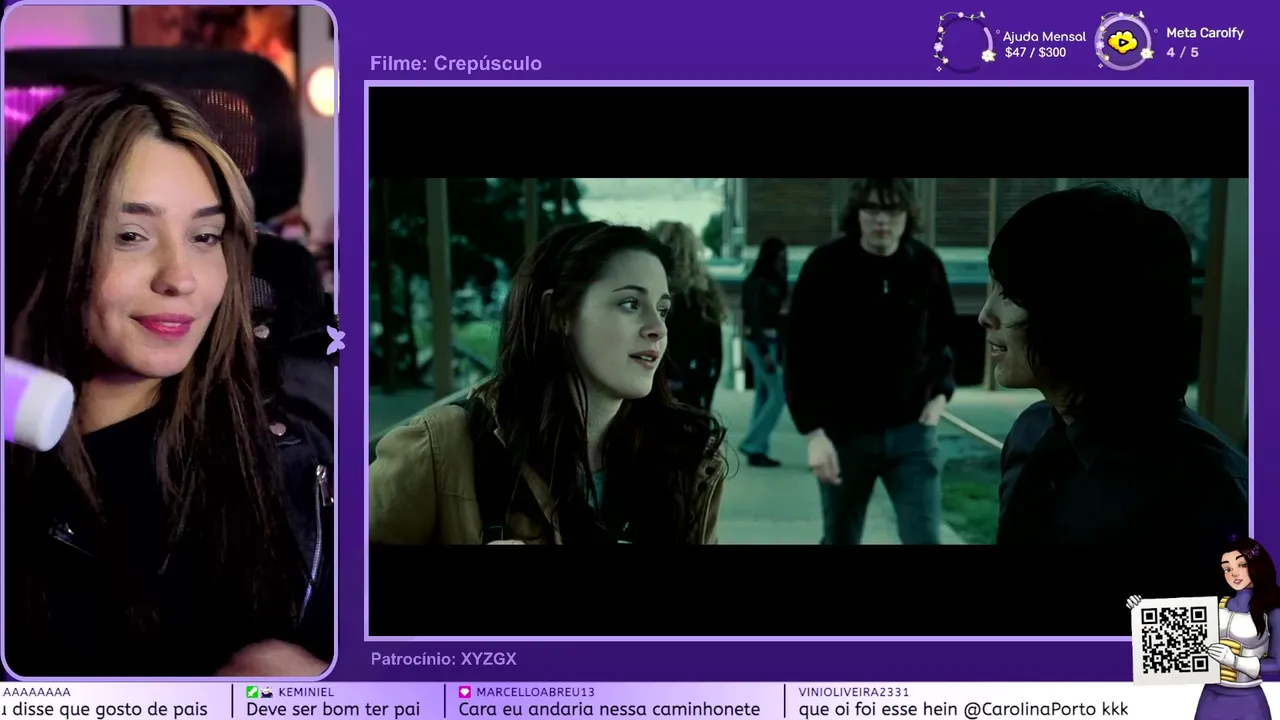
Task: Click the 'Filme: Crepúsculo' title text
Action: pos(456,64)
